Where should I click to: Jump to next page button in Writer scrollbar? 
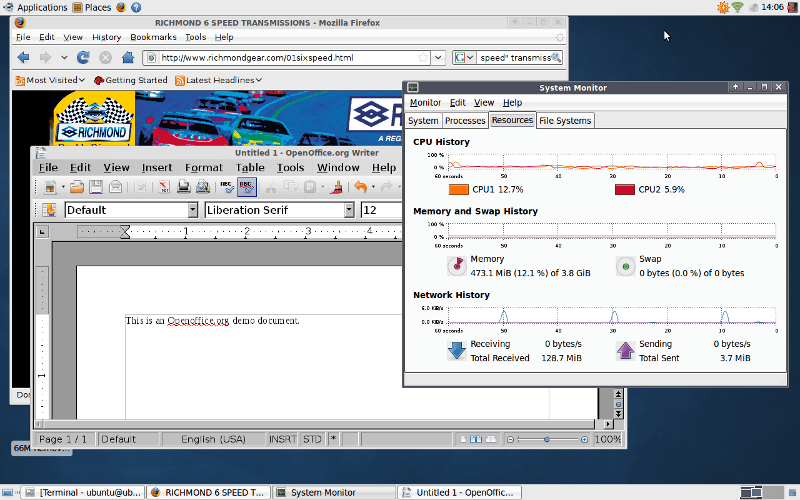click(618, 414)
